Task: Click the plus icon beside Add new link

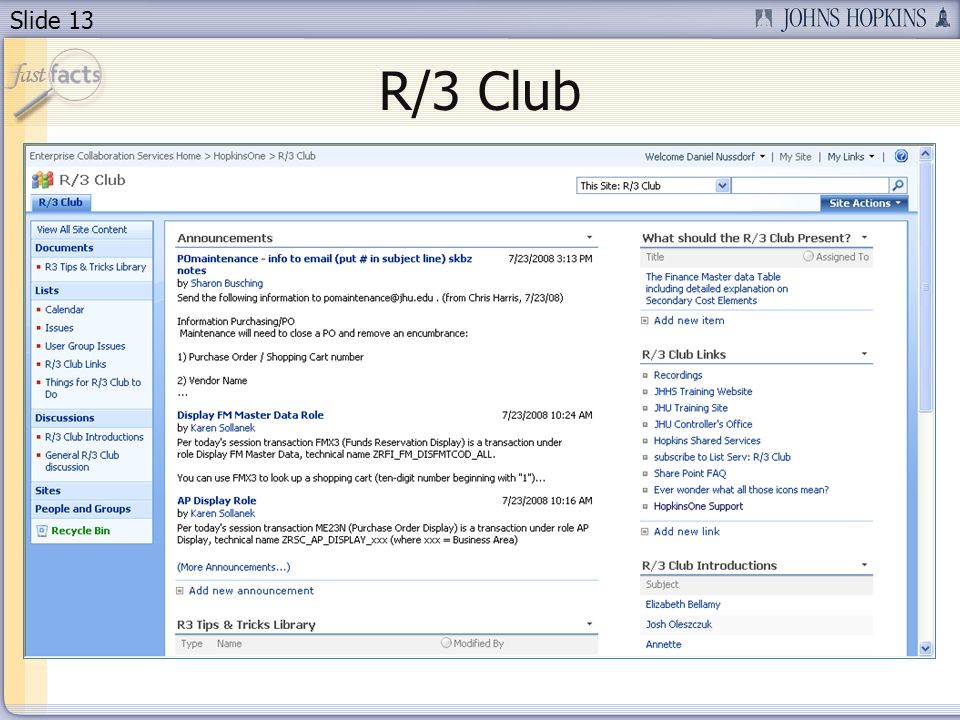Action: pyautogui.click(x=645, y=531)
